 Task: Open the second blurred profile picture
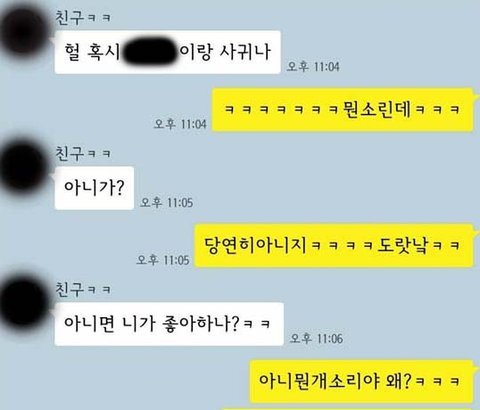click(23, 167)
